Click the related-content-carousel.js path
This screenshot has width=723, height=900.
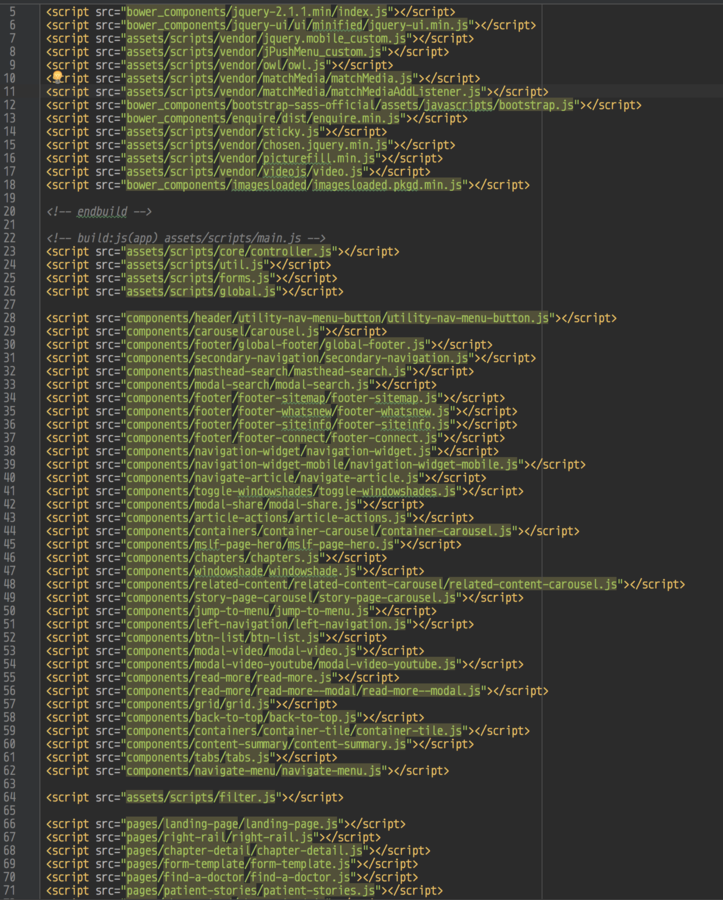[372, 584]
